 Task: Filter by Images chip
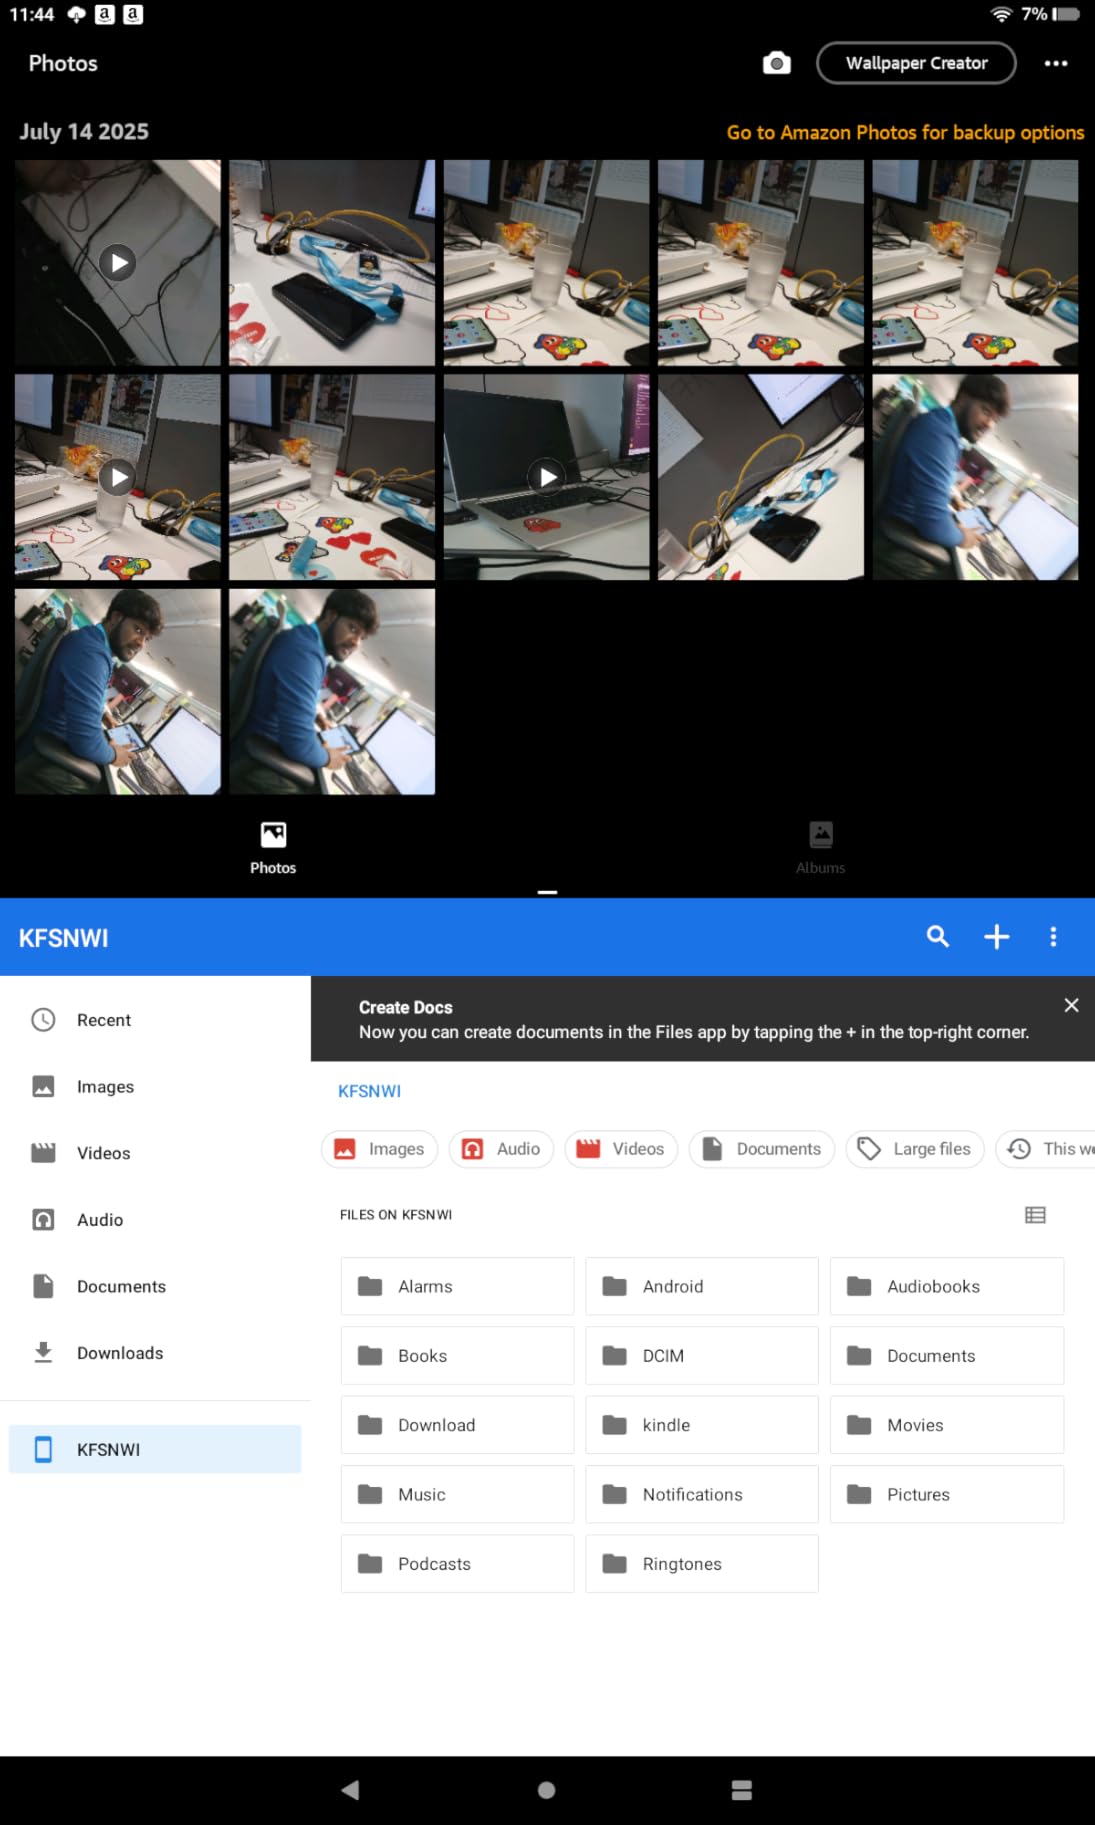[379, 1149]
